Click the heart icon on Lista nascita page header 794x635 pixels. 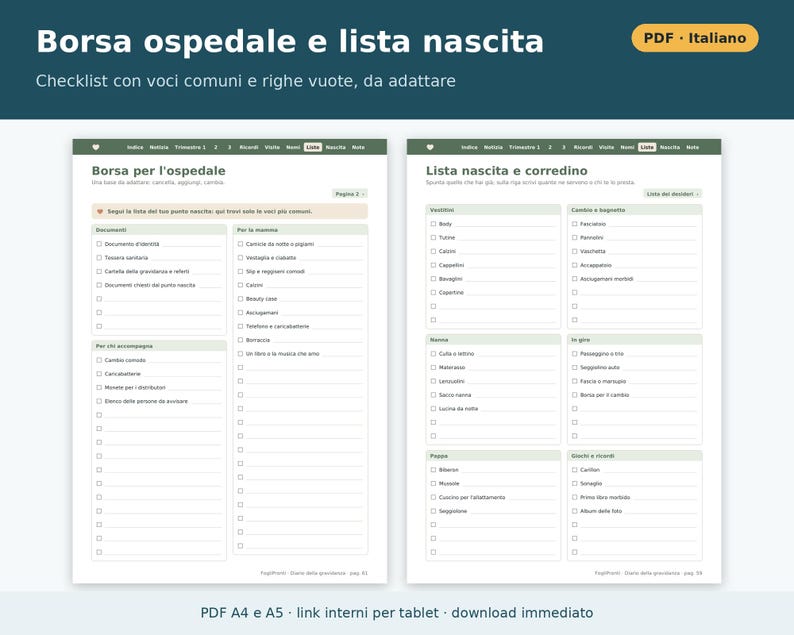(430, 147)
